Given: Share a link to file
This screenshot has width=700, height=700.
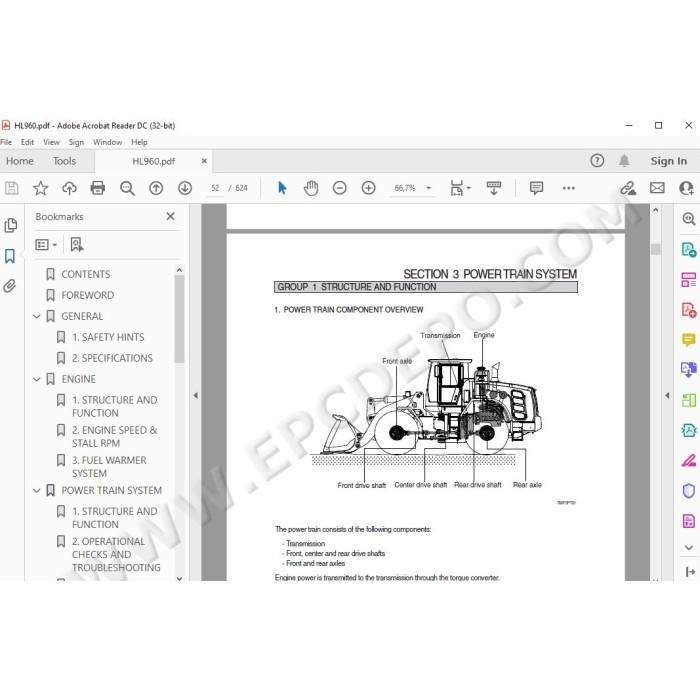Looking at the screenshot, I should [x=628, y=188].
